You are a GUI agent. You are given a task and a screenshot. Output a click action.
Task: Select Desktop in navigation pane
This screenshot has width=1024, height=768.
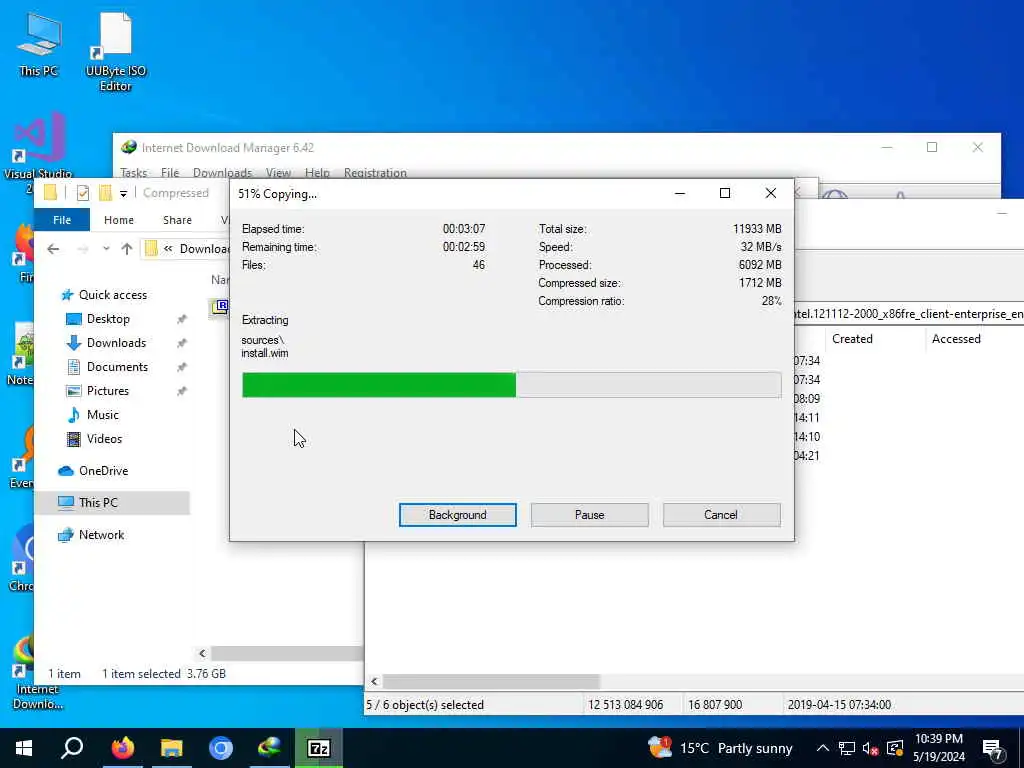(99, 319)
